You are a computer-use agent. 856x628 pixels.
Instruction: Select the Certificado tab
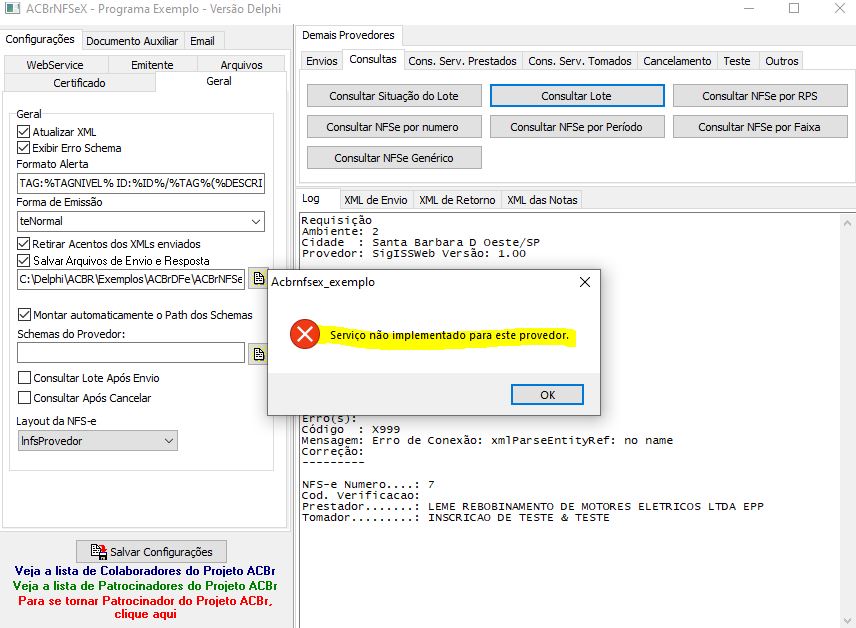pyautogui.click(x=80, y=82)
